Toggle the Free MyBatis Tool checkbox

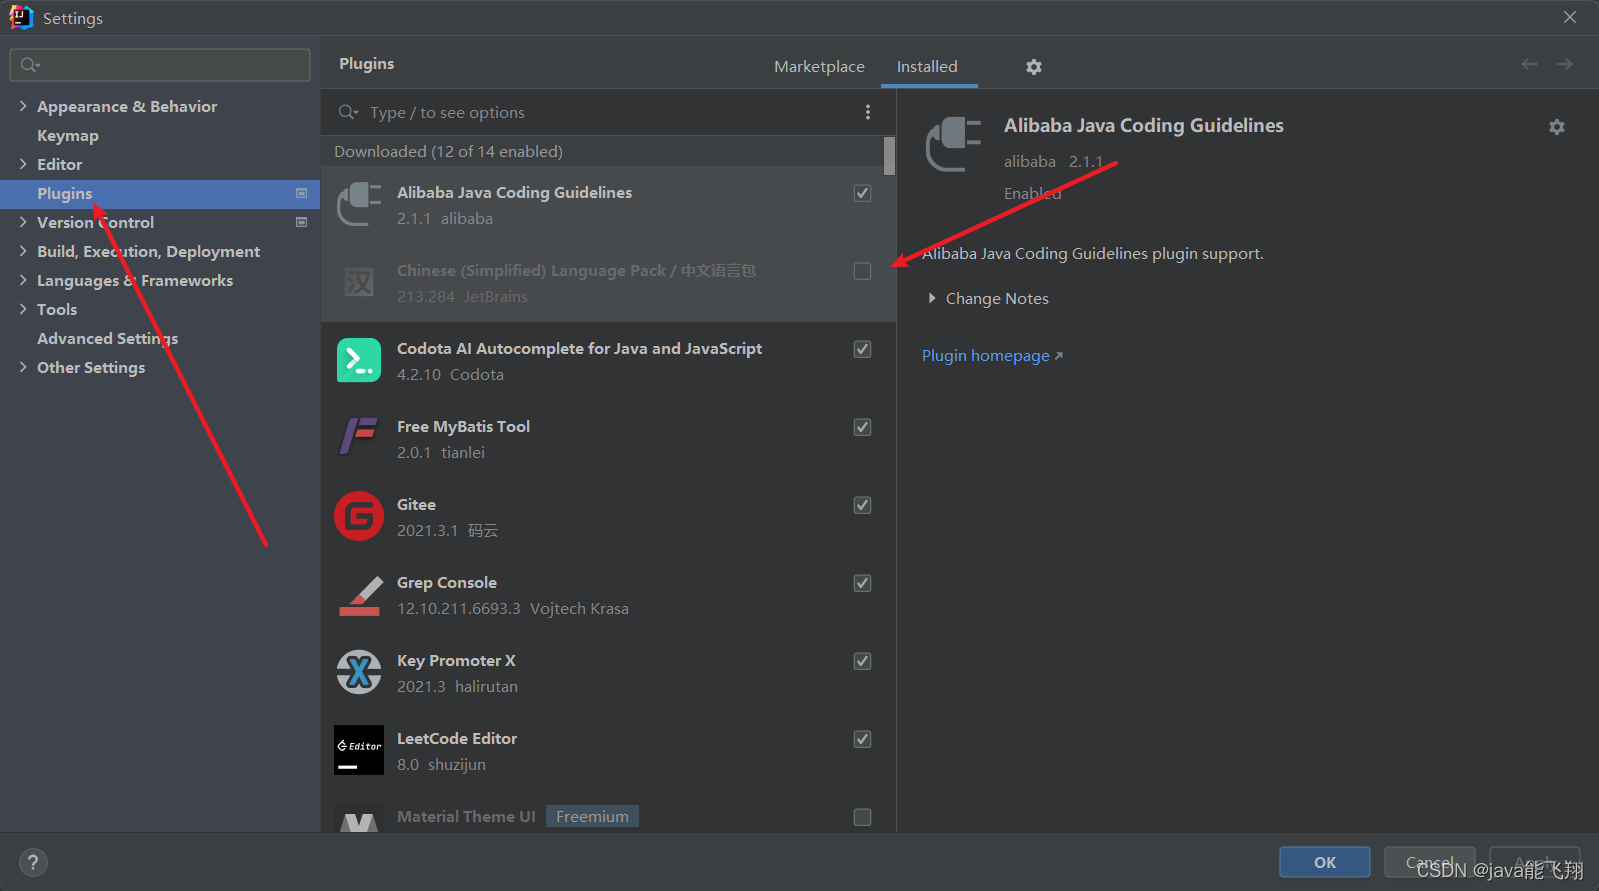click(x=862, y=427)
